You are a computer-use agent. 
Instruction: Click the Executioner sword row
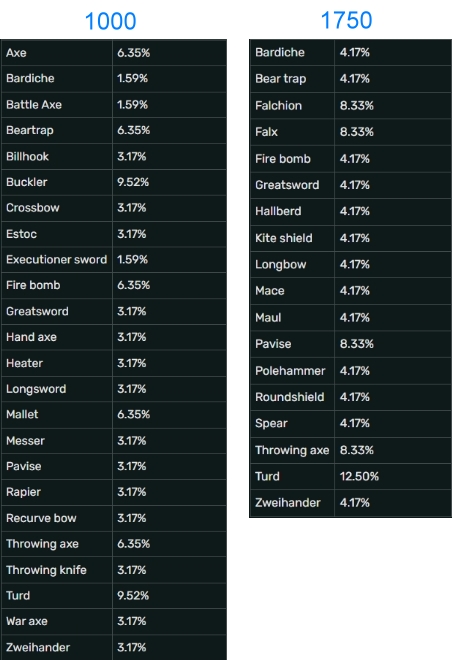[x=114, y=260]
